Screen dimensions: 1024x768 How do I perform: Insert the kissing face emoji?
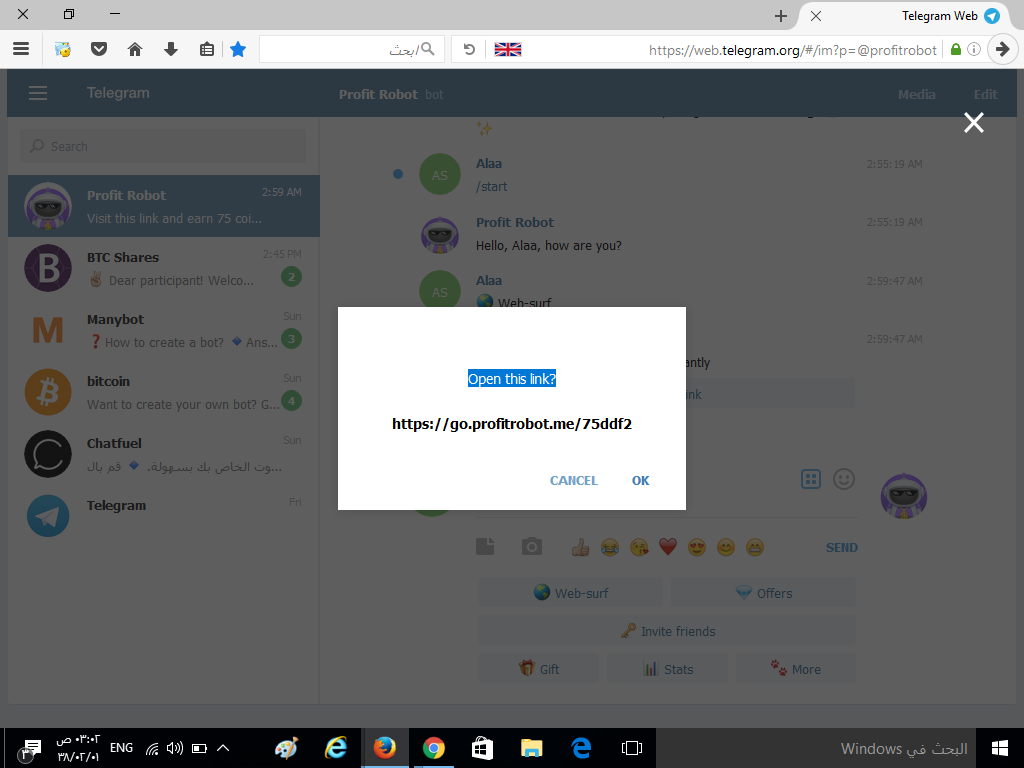coord(639,547)
